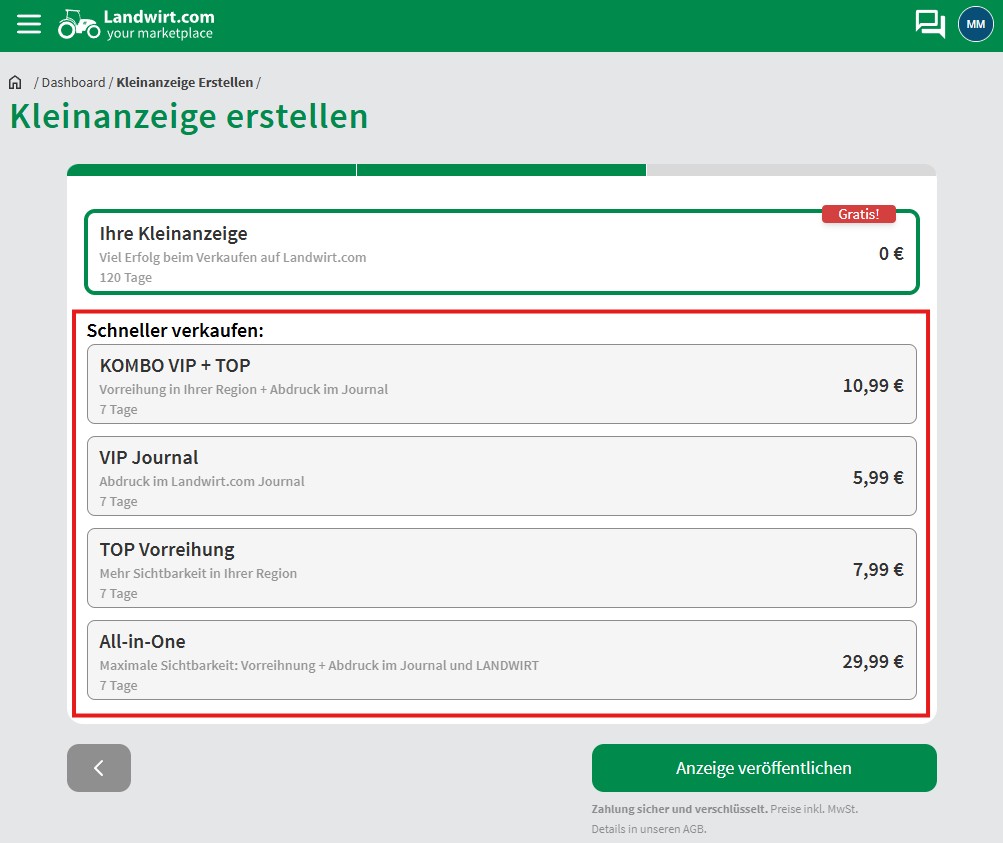Enable the TOP Vorreihung upgrade

(502, 568)
